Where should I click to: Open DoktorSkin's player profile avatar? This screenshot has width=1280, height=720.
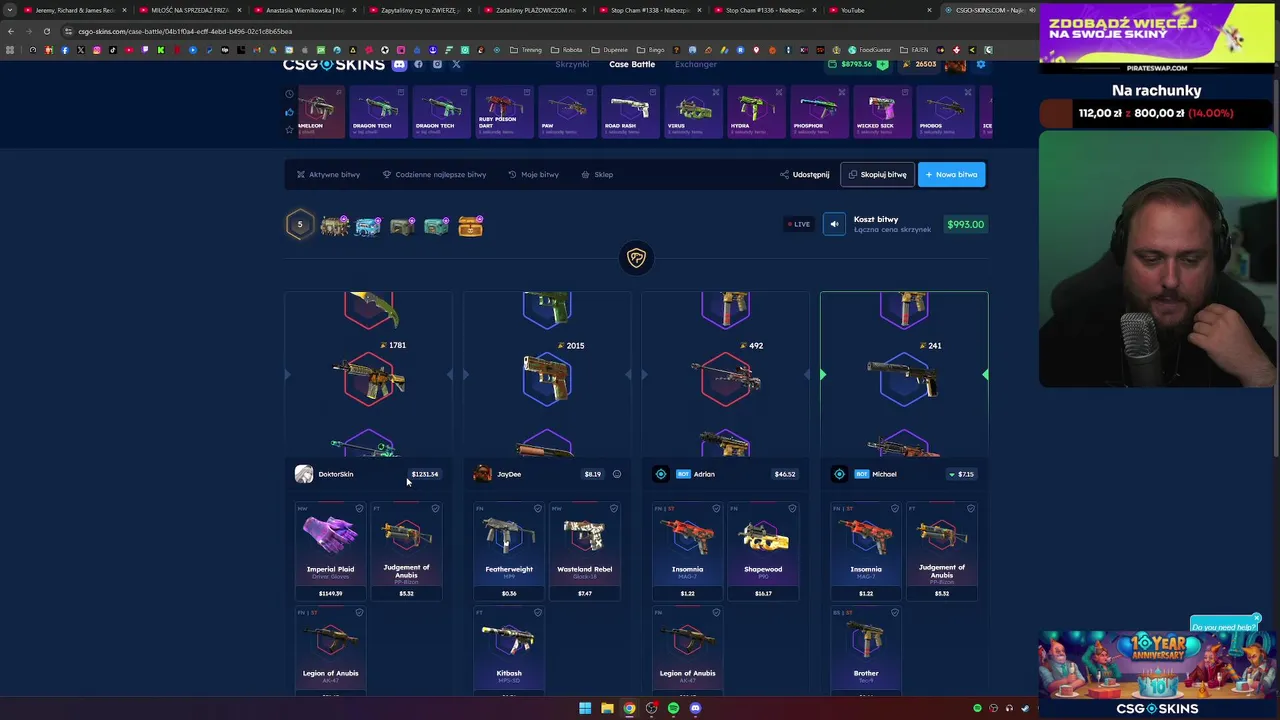304,474
